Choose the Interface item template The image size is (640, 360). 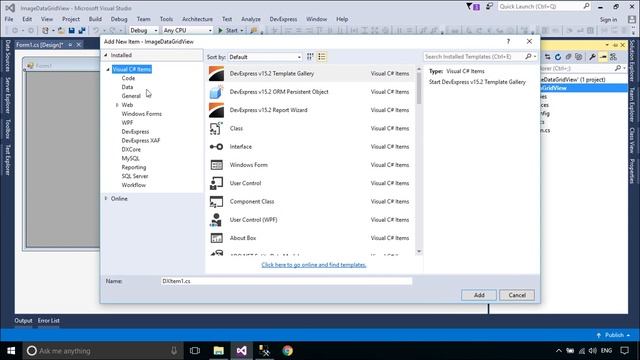tap(311, 147)
